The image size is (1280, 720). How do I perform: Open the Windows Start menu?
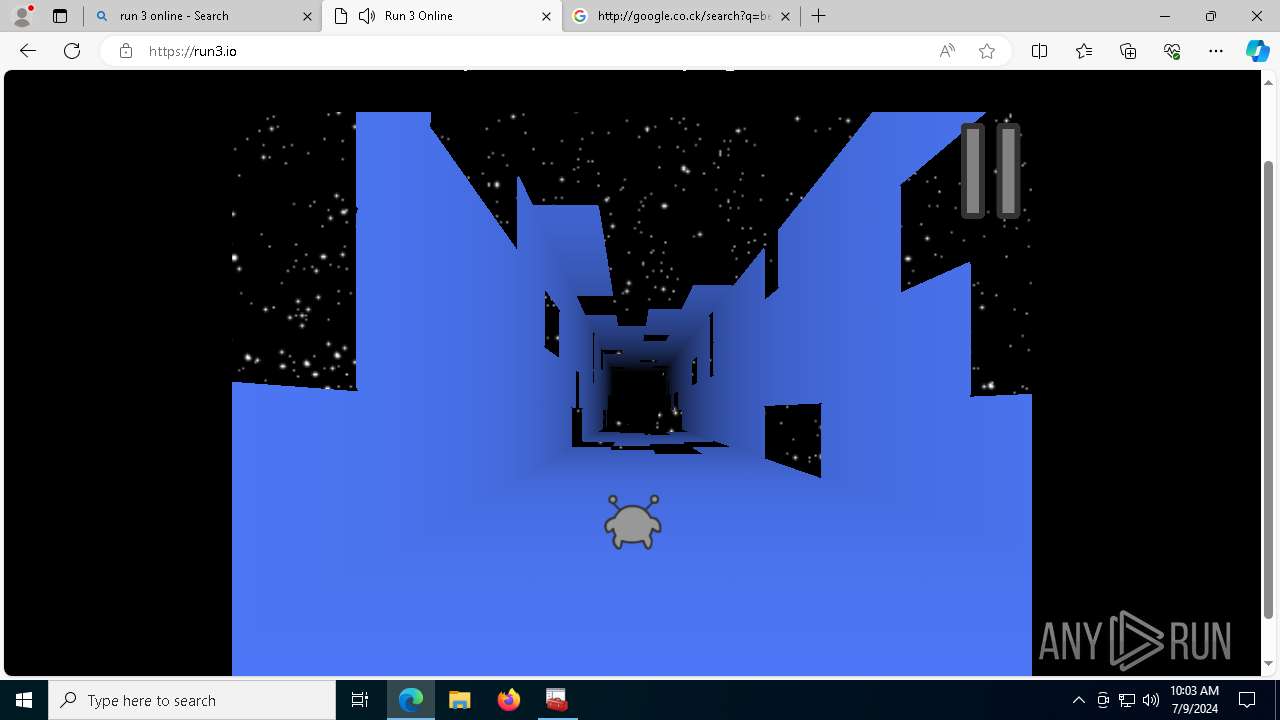(x=24, y=700)
